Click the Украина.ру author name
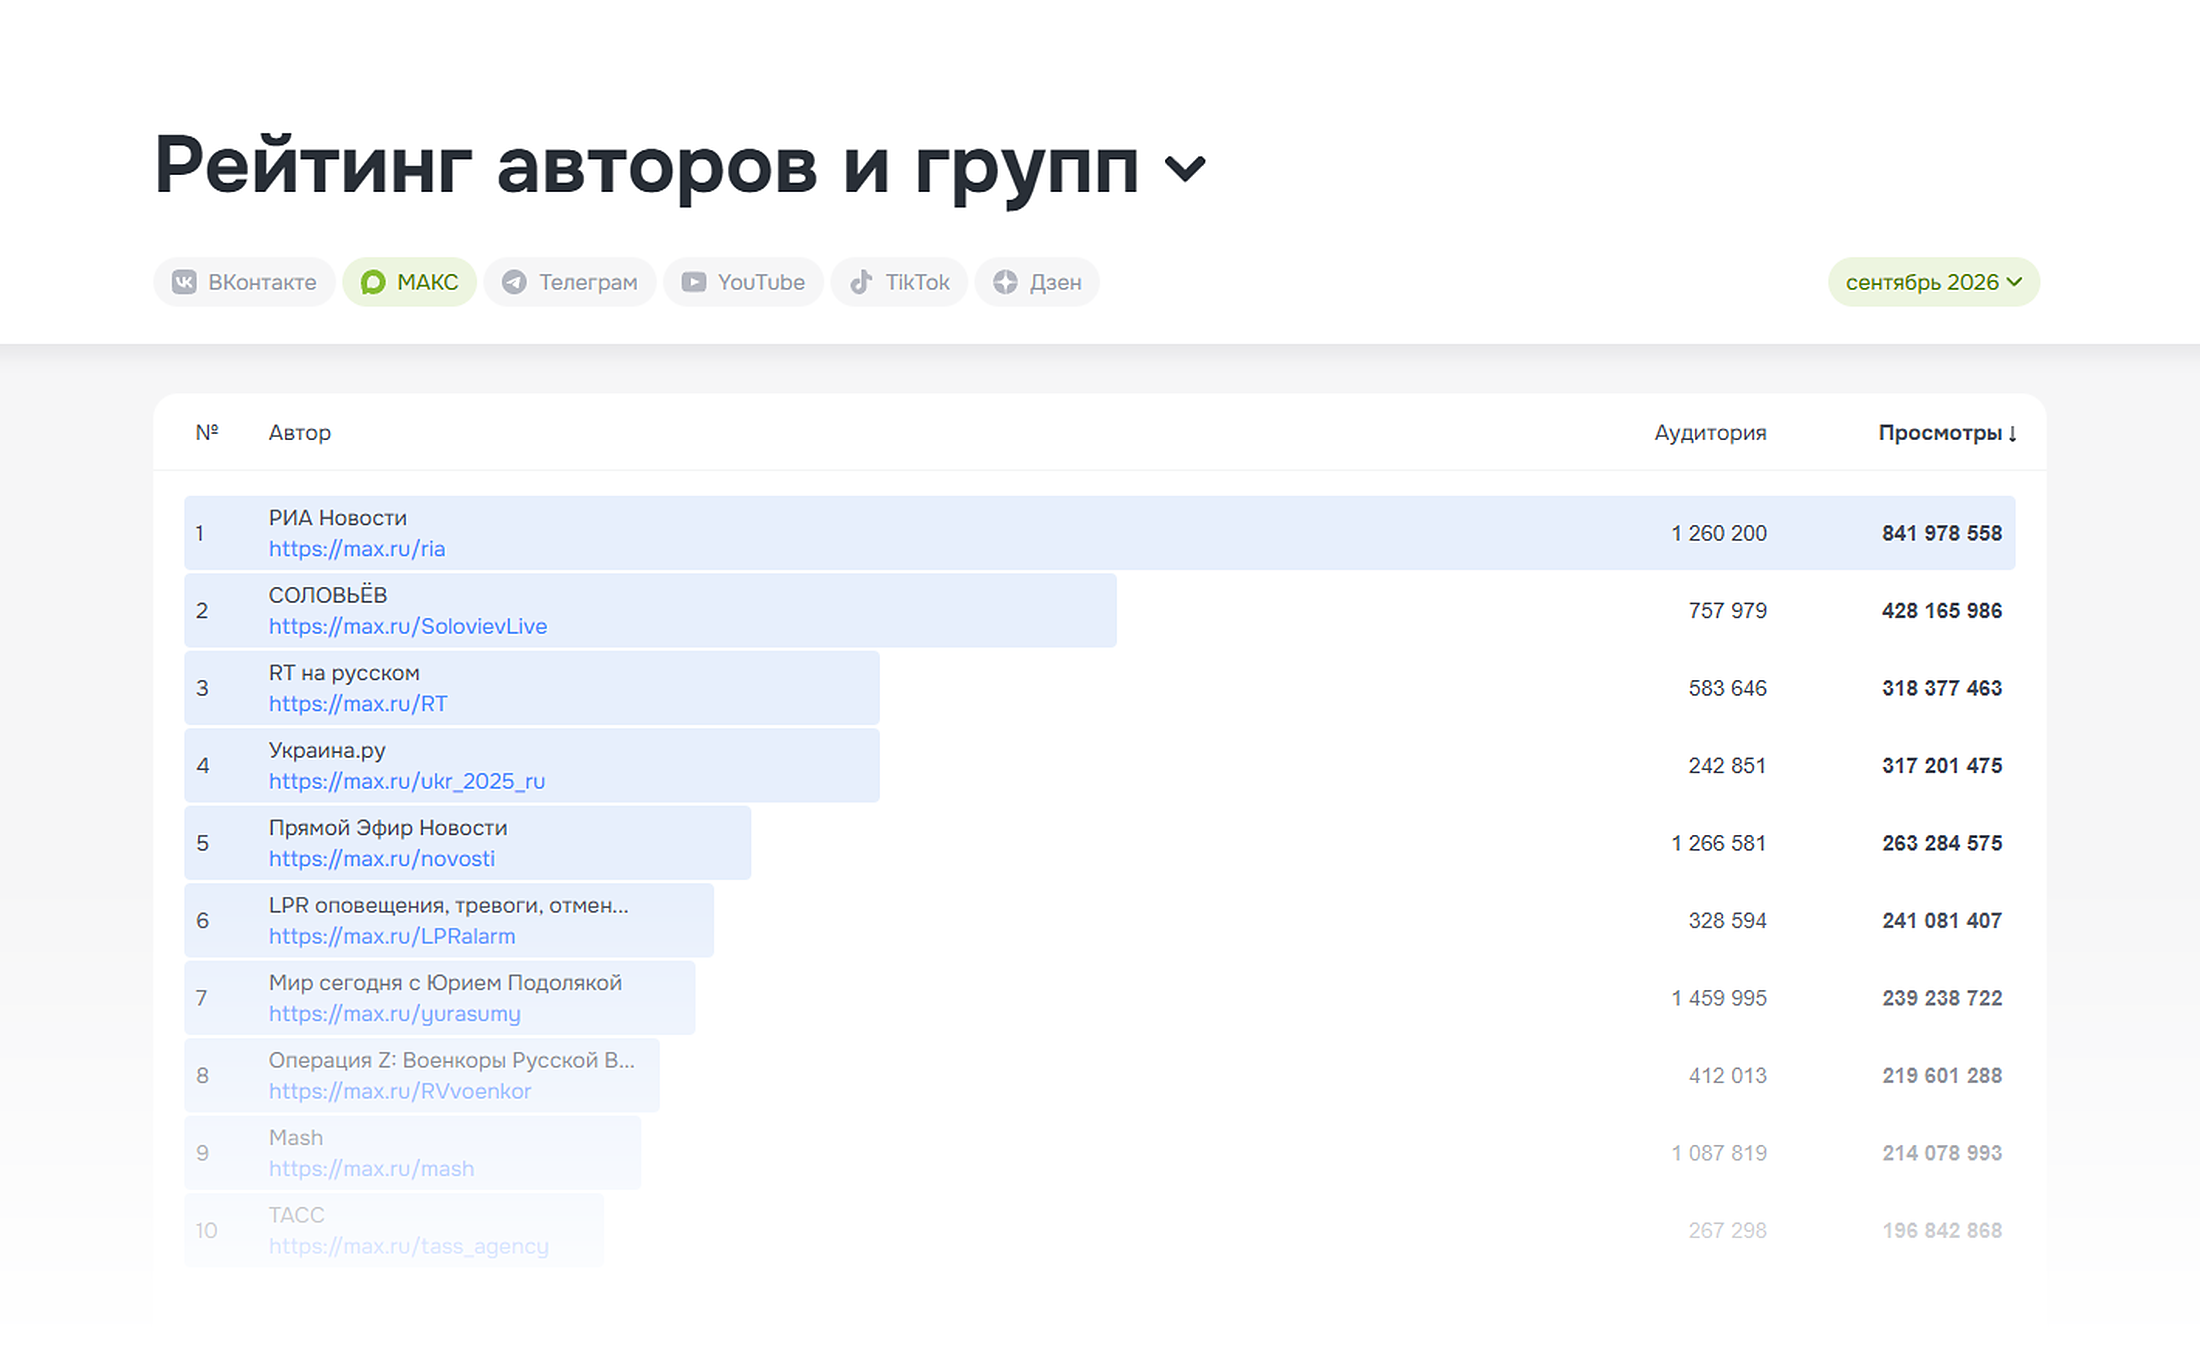The height and width of the screenshot is (1351, 2200). [327, 750]
